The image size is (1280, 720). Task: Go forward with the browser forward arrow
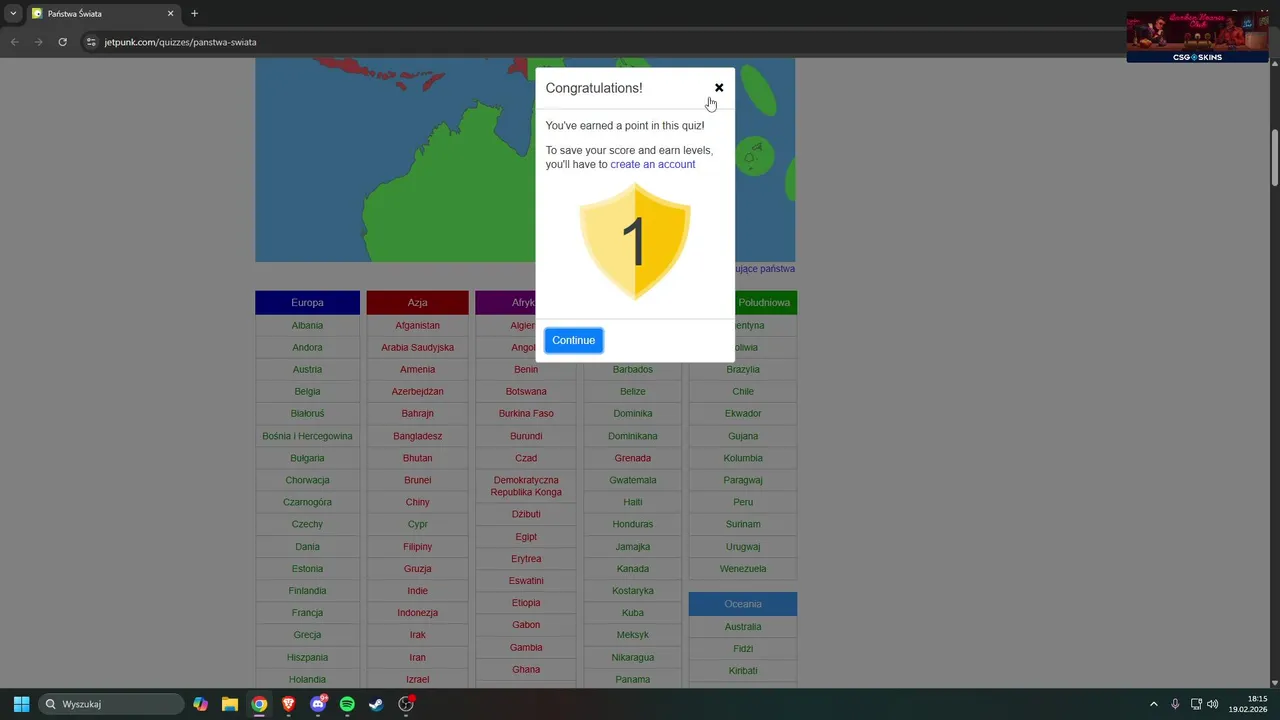coord(38,42)
